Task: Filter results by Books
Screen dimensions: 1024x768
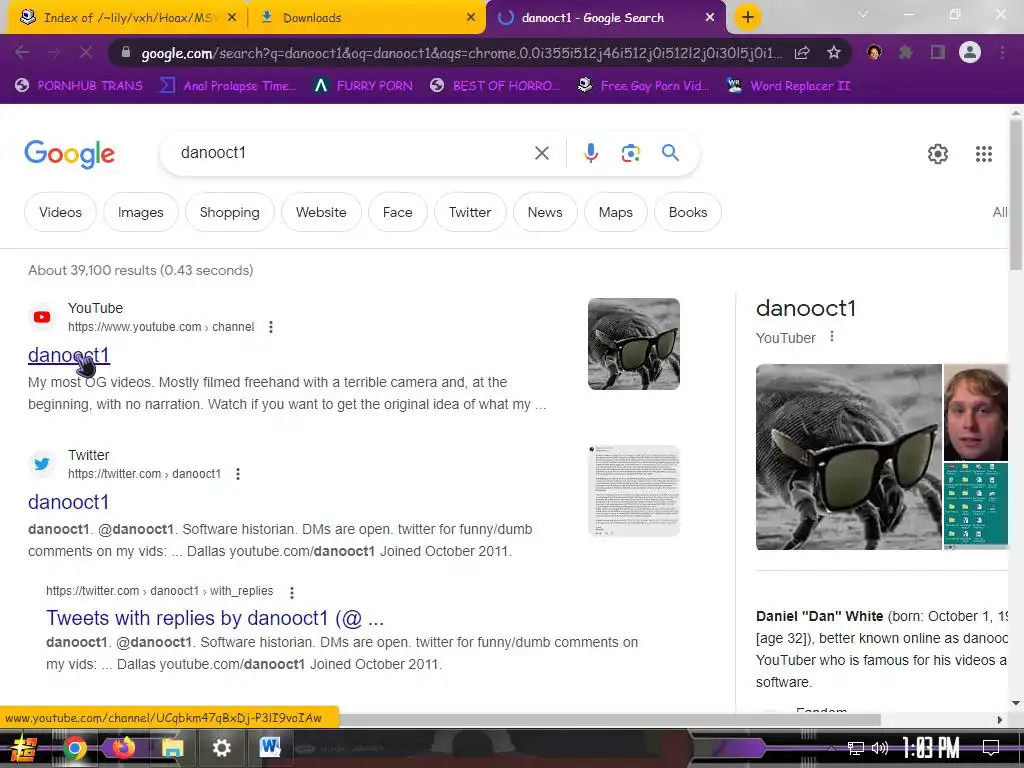Action: [688, 212]
